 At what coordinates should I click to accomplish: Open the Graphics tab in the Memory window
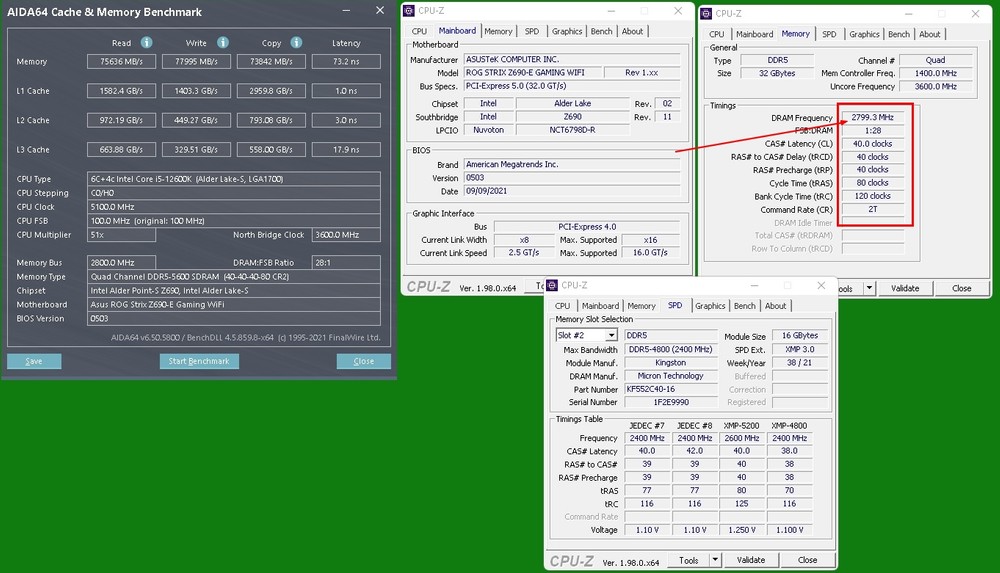[864, 34]
